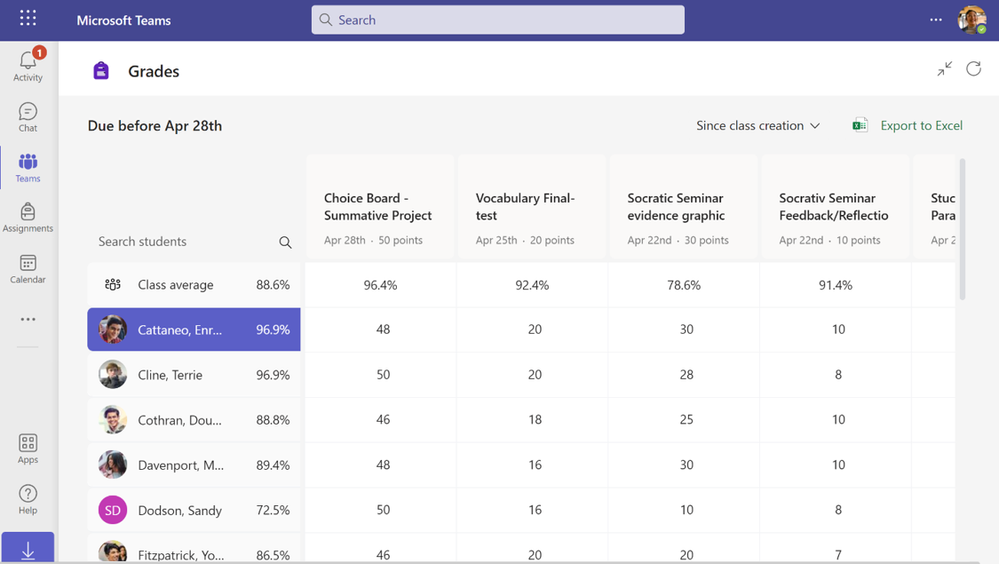Select student Dodson, Sandy
This screenshot has height=564, width=999.
[194, 510]
